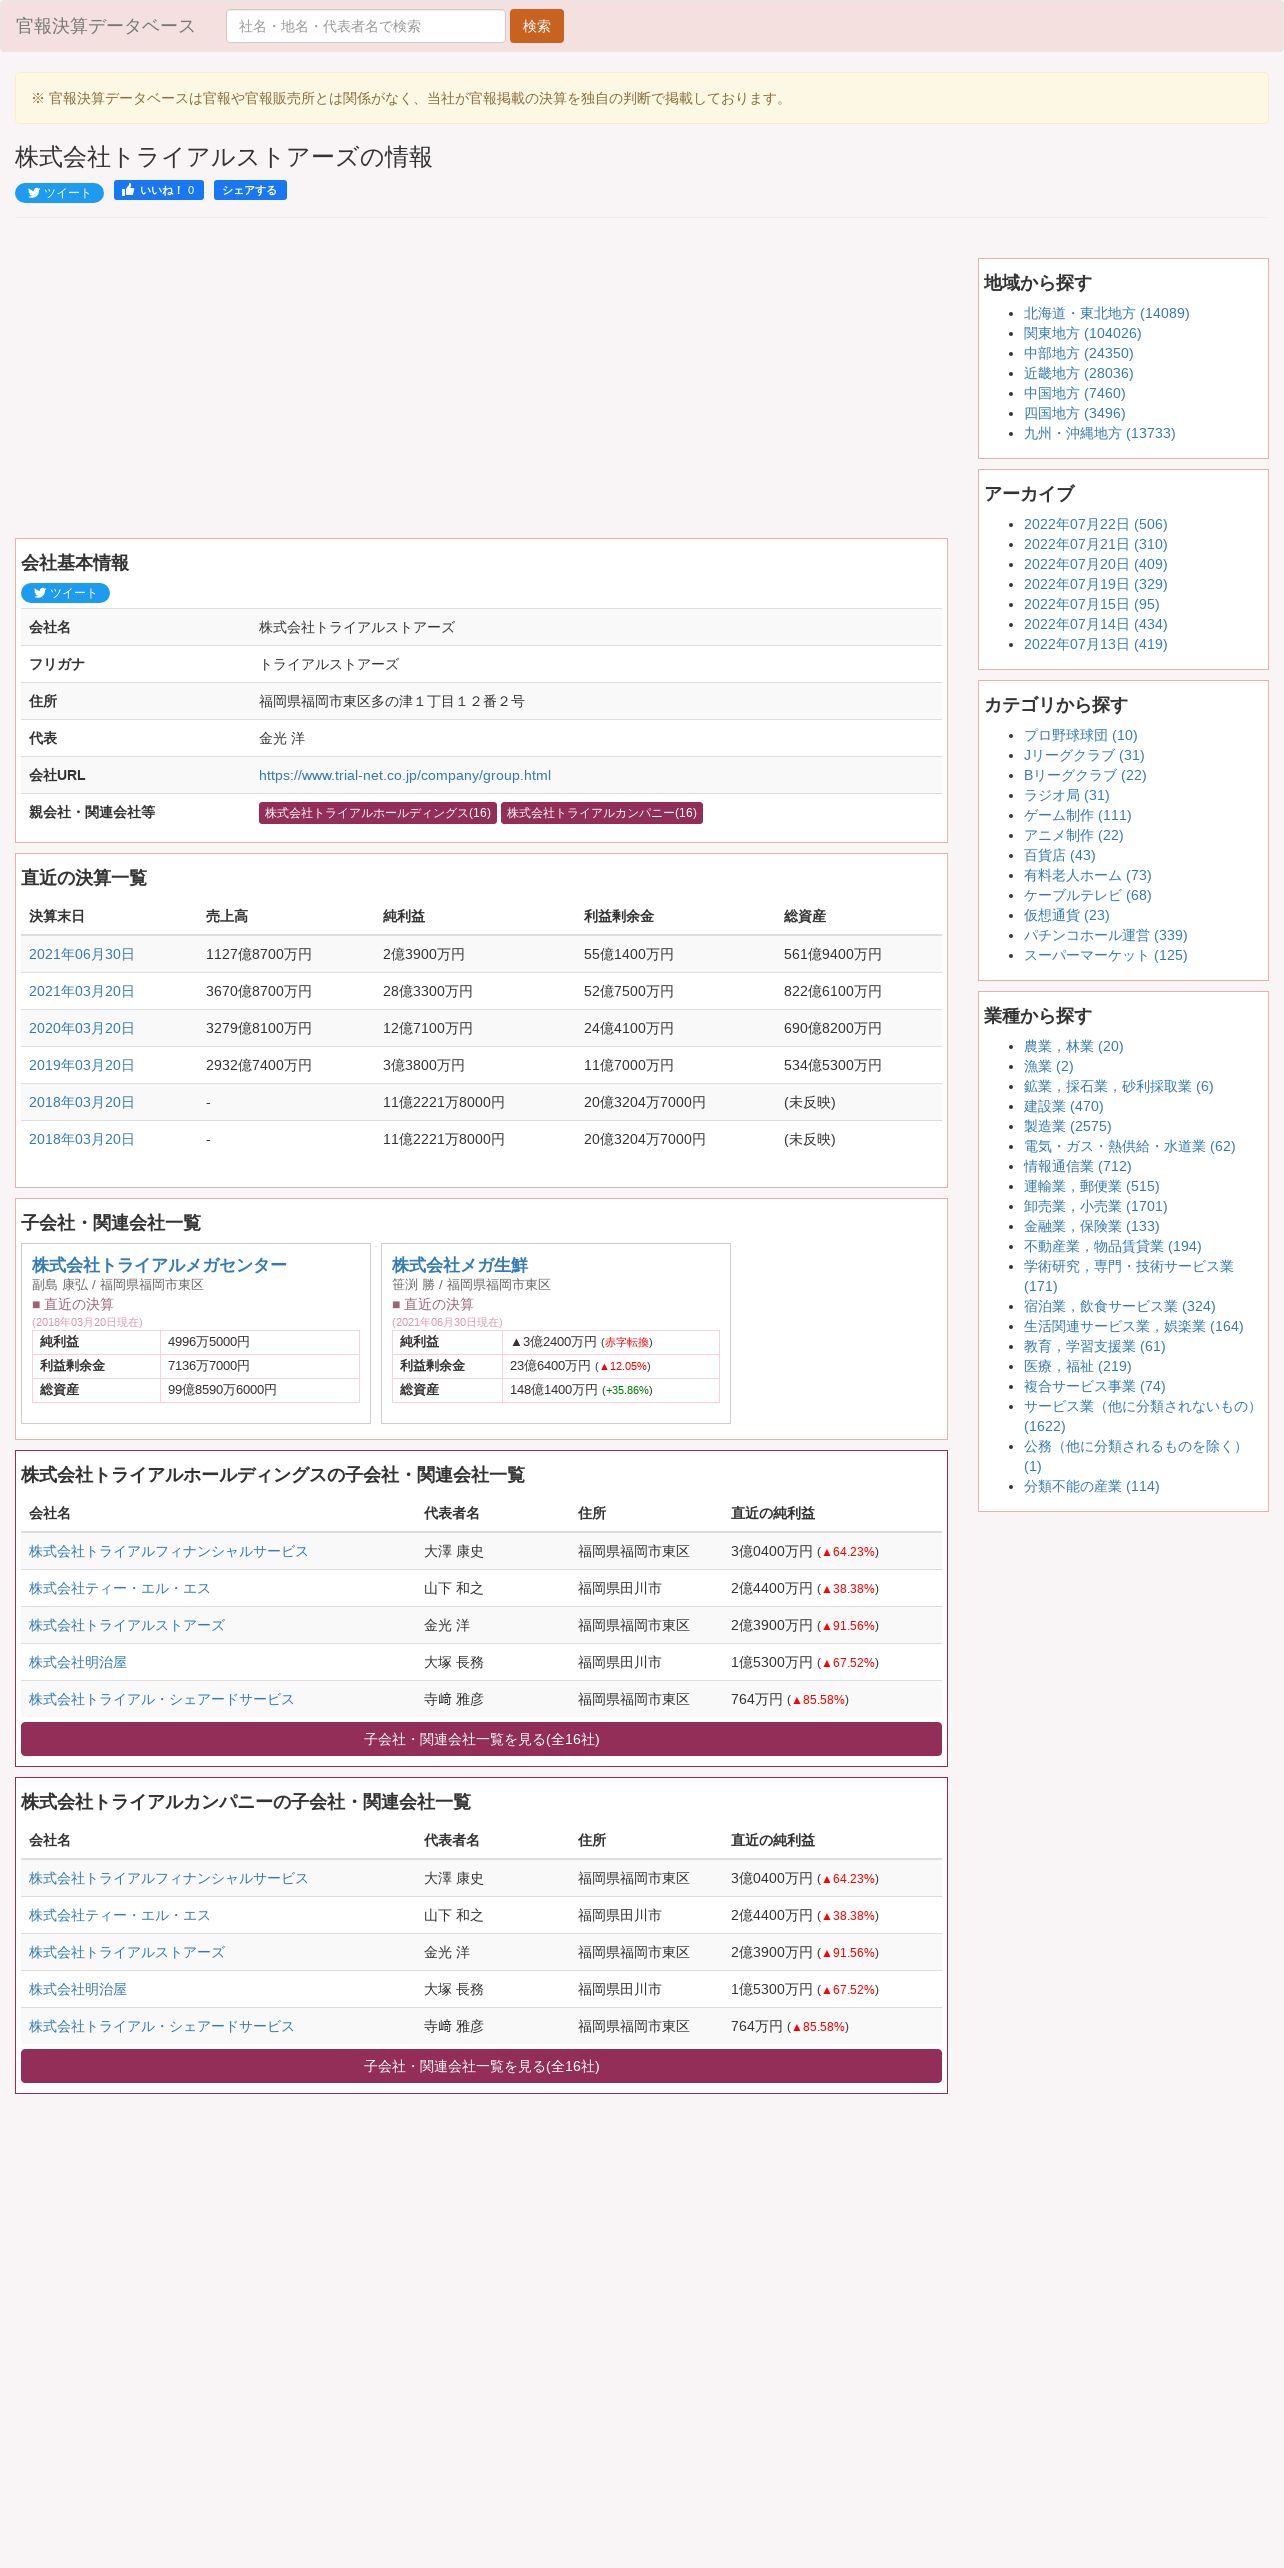Open 金融業，保険業 industry
1284x2568 pixels.
click(x=1091, y=1226)
